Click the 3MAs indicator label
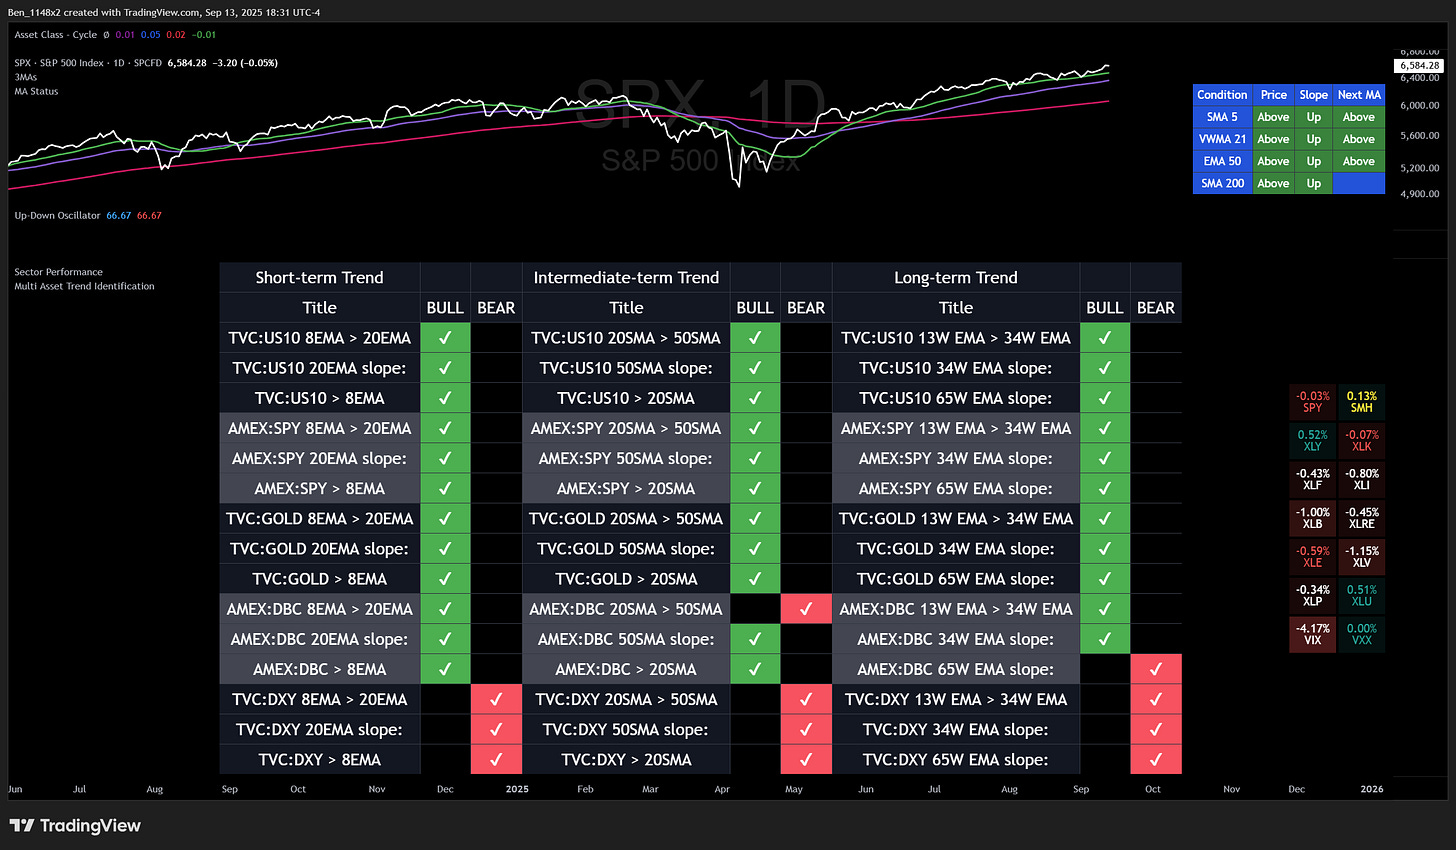The image size is (1456, 850). (x=26, y=77)
